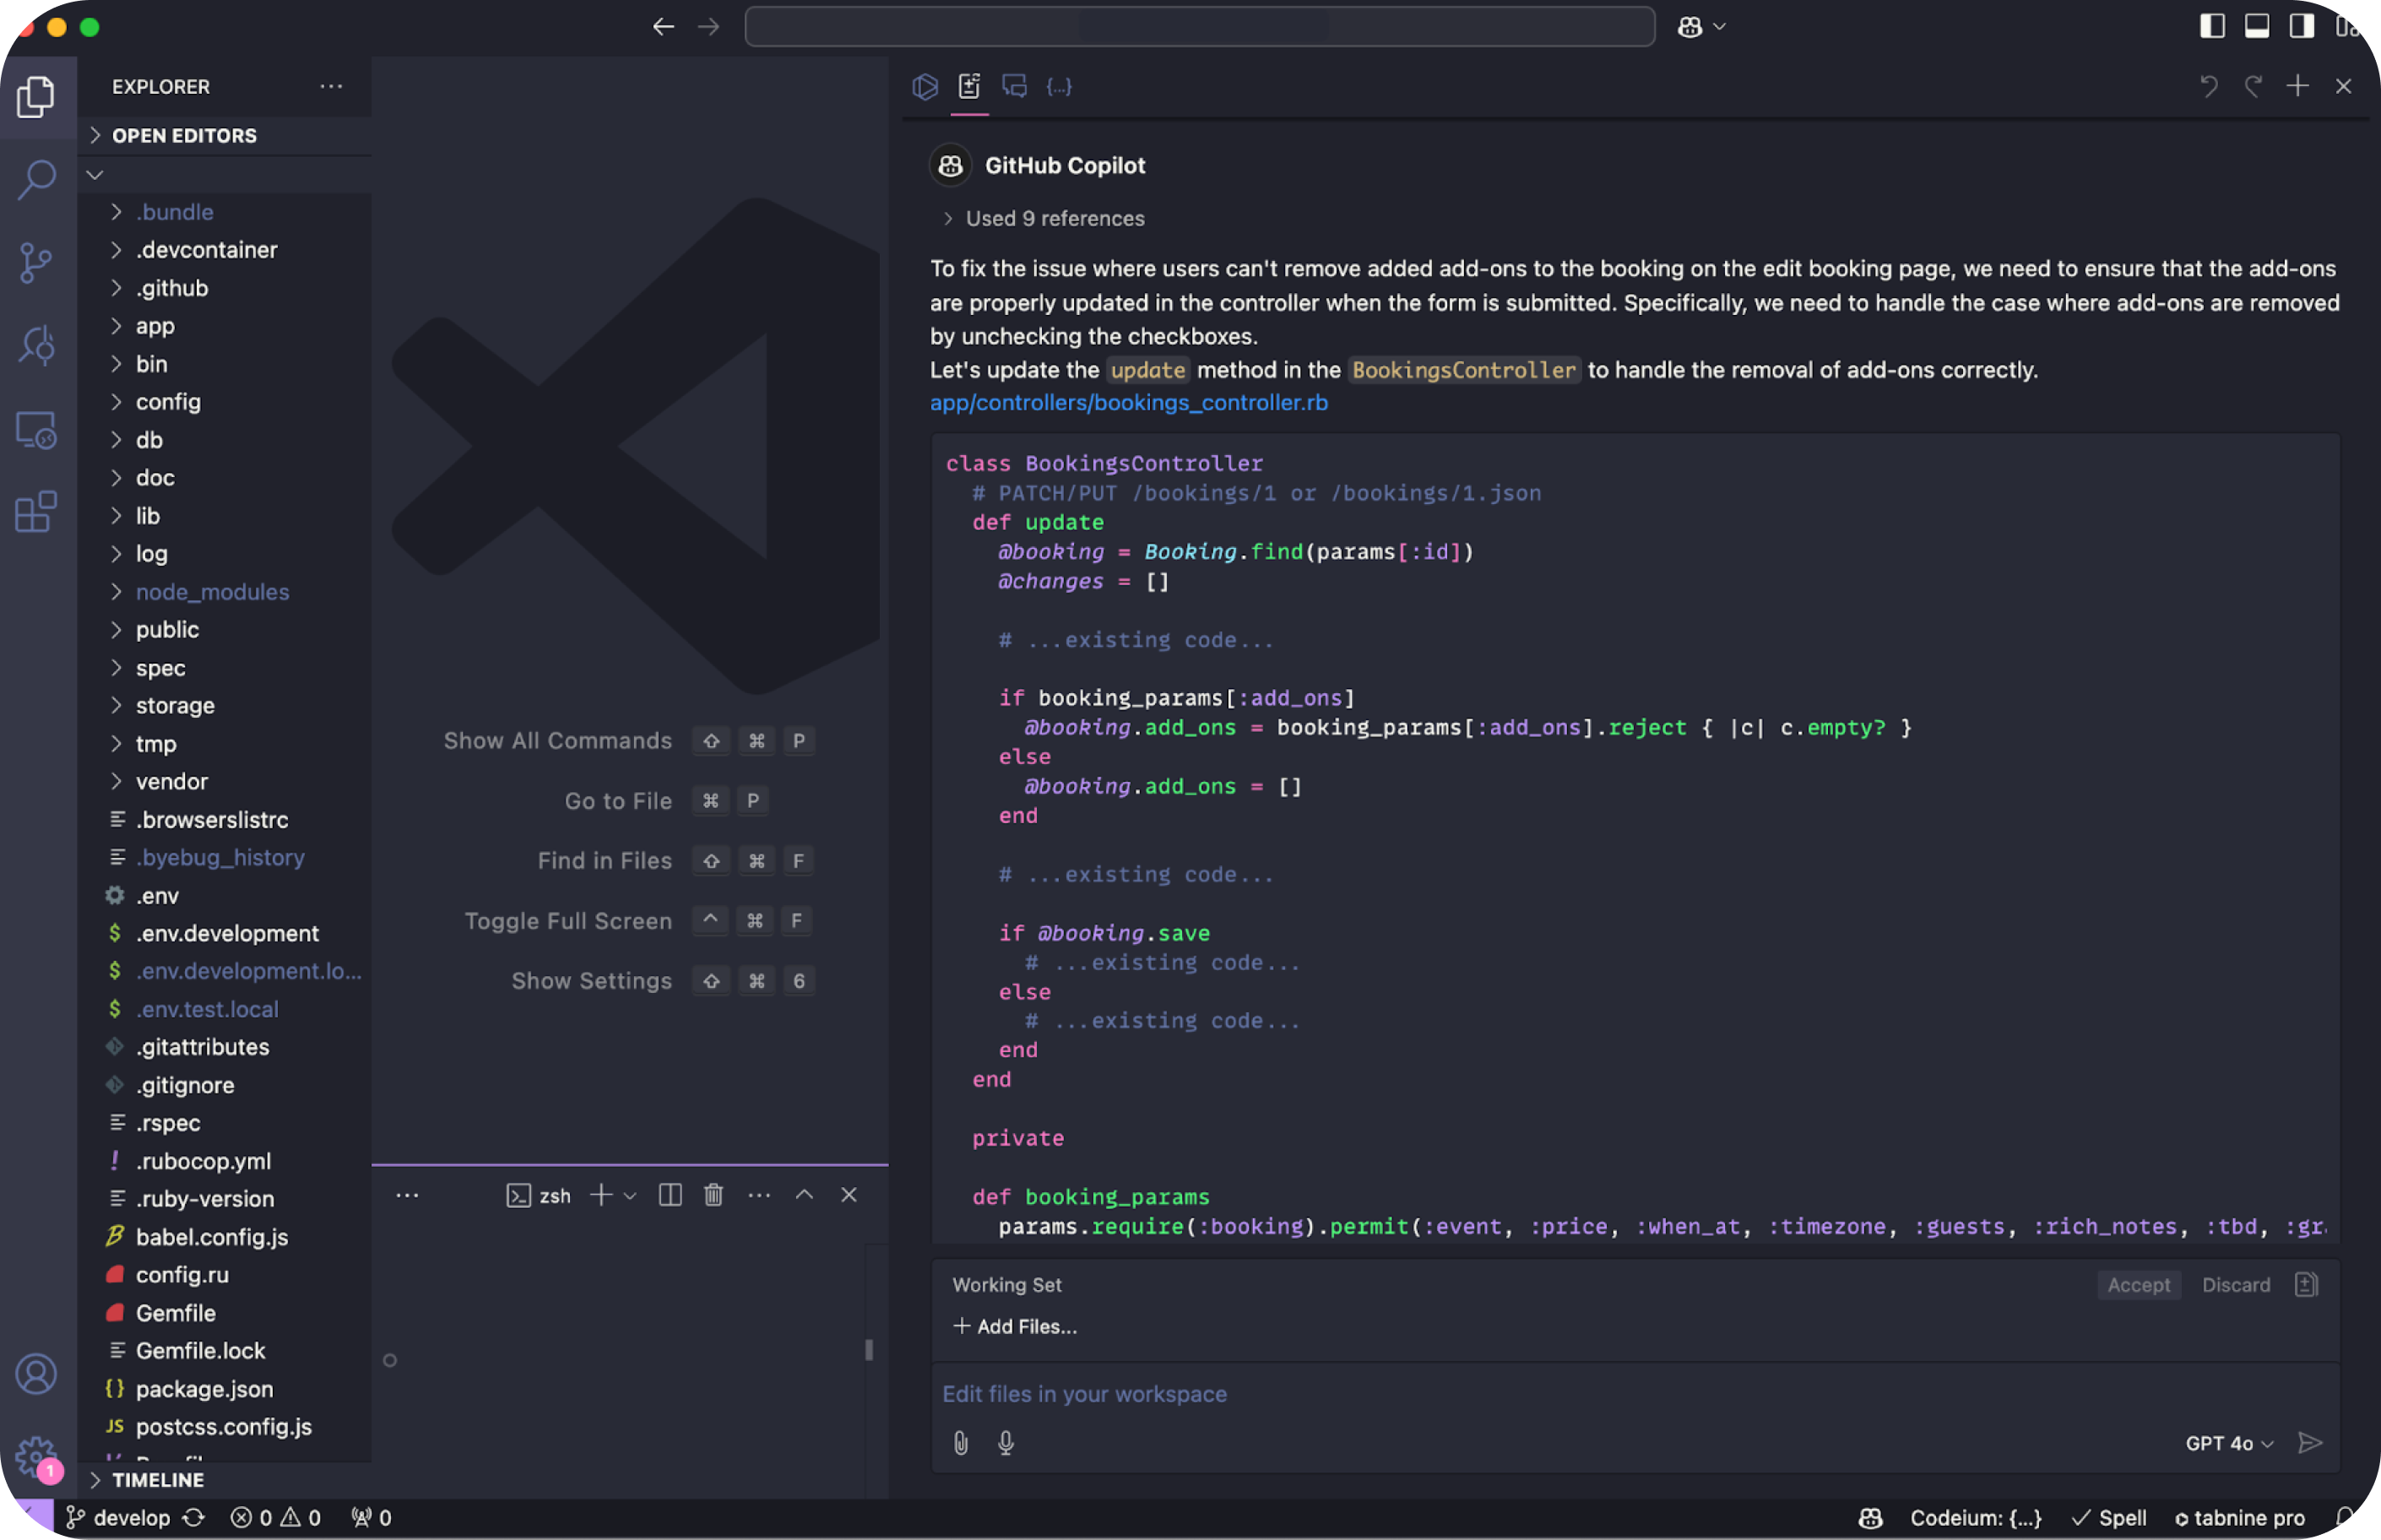Switch to the Copilot Chat tab

tap(1014, 87)
